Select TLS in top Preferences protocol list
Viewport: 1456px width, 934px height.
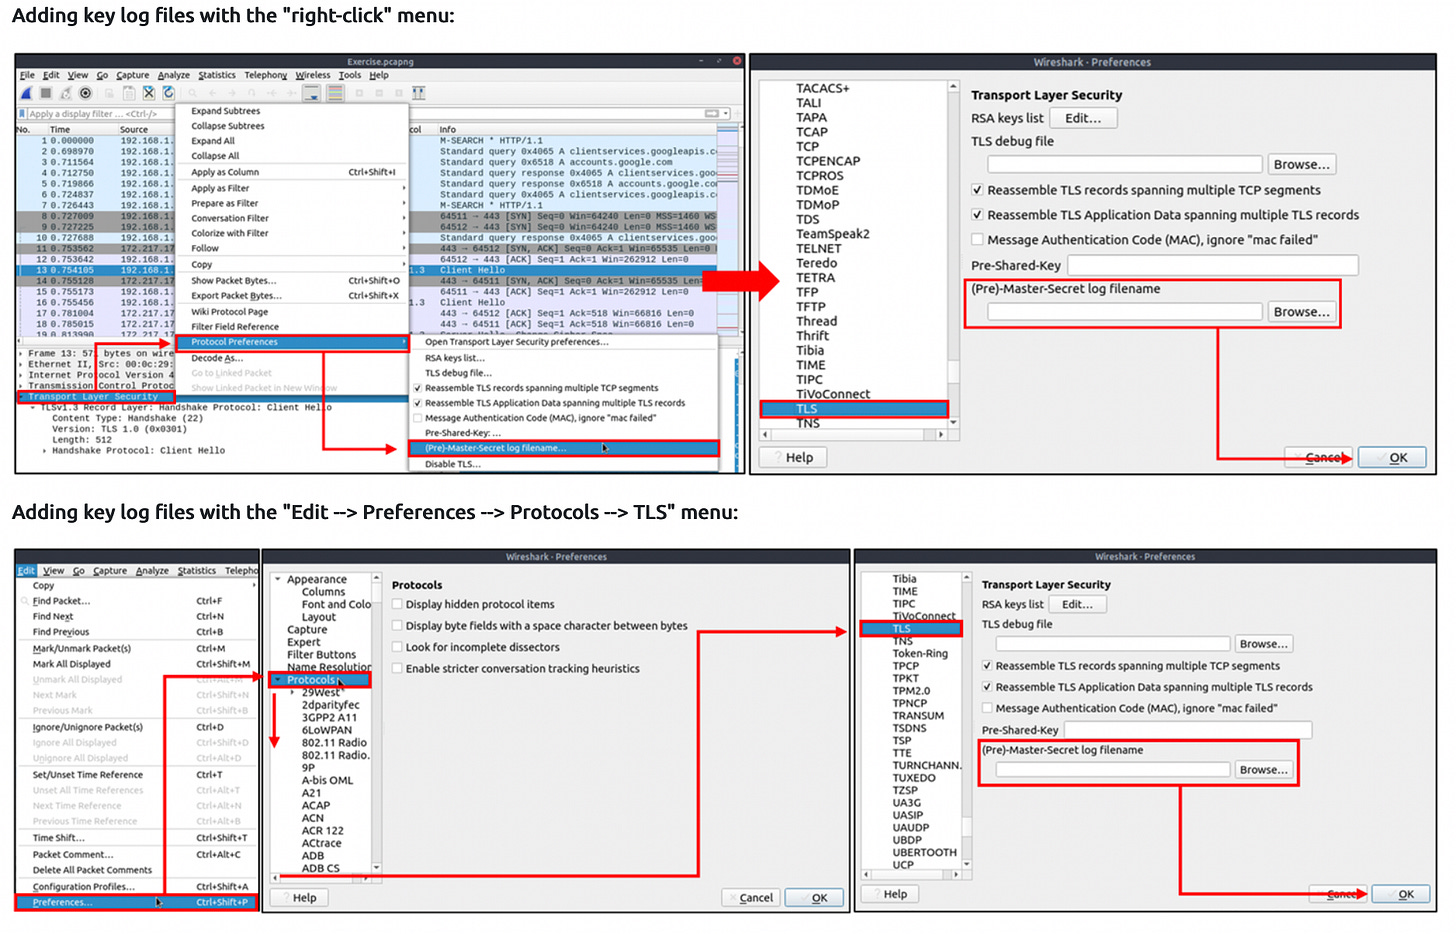pyautogui.click(x=853, y=409)
